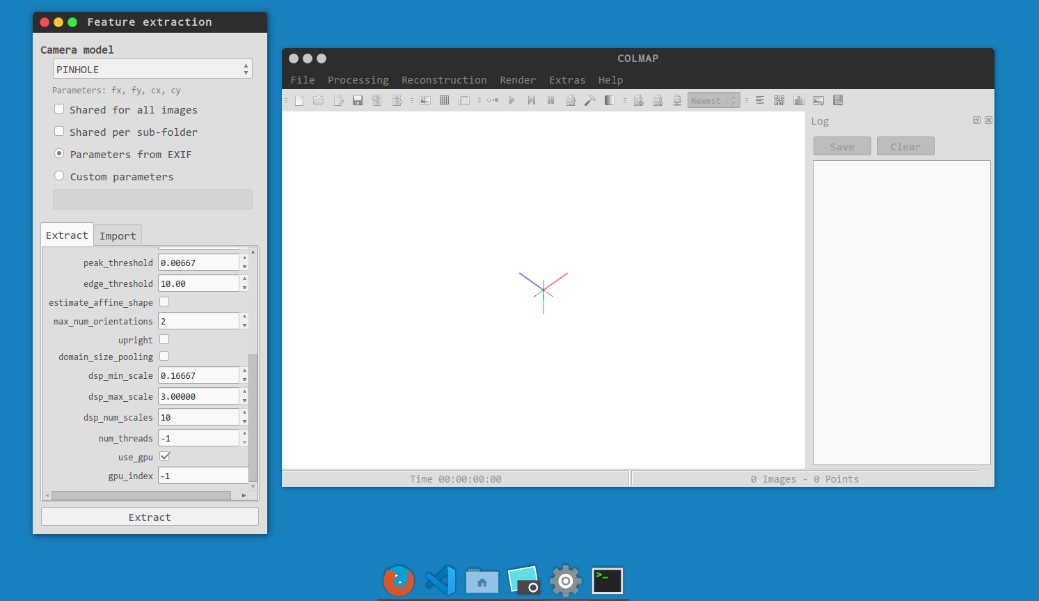Click the vertical scrollbar in the Extract options
Viewport: 1039px width, 601px height.
[x=252, y=417]
